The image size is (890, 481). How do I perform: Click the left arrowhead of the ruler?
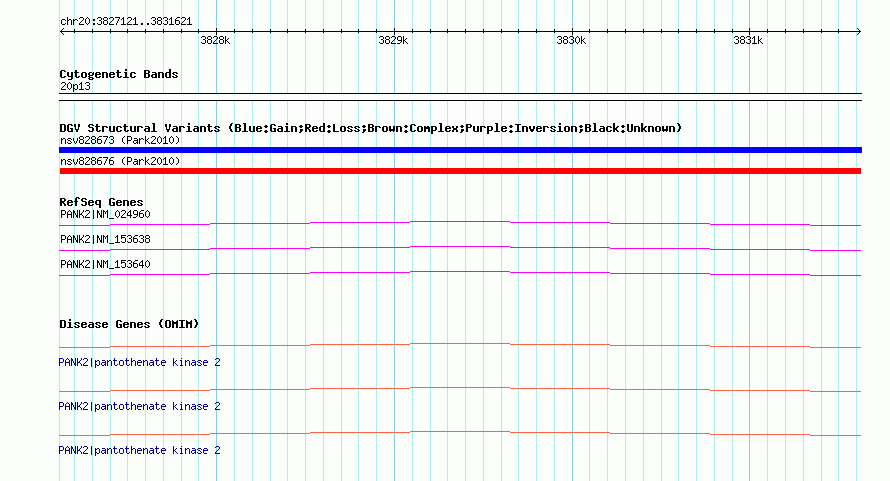(62, 32)
